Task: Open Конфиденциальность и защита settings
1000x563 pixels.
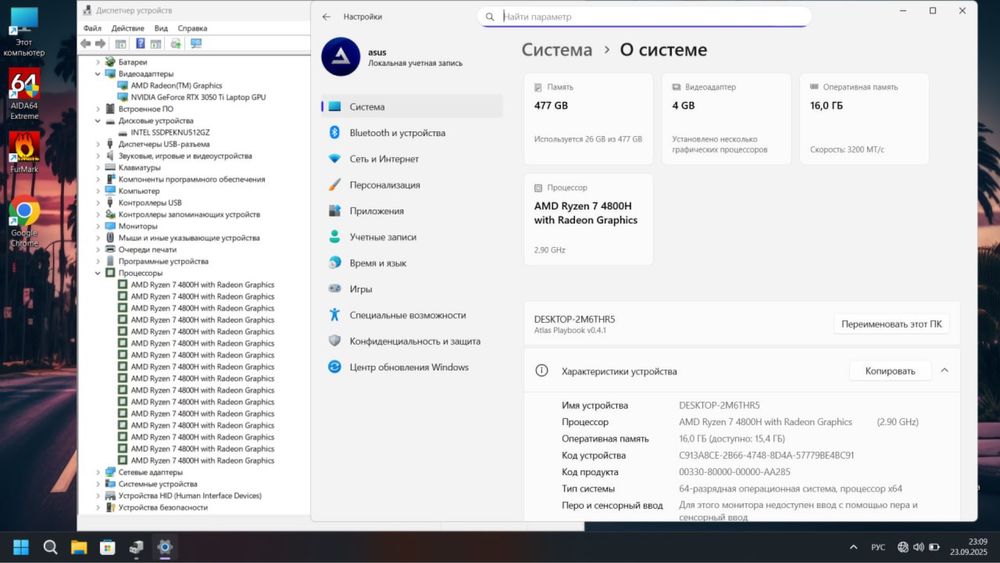Action: [412, 341]
